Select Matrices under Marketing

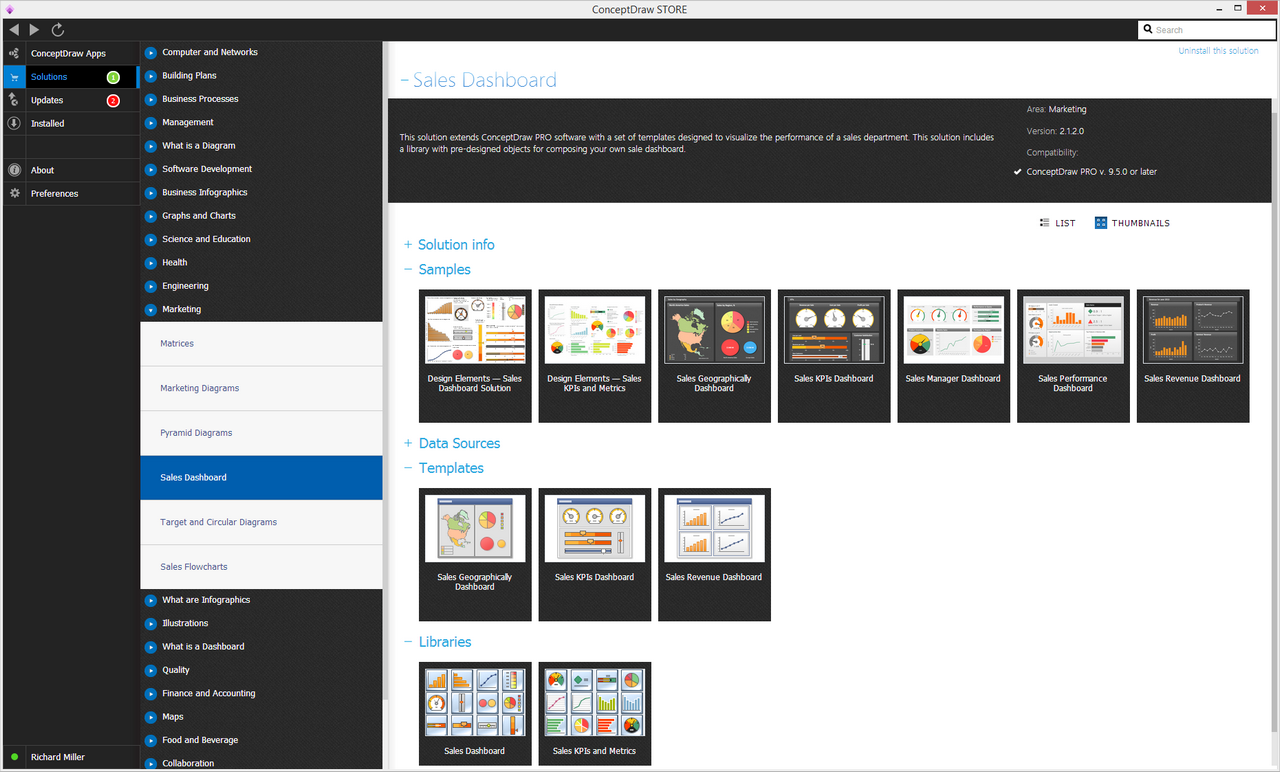click(x=261, y=343)
